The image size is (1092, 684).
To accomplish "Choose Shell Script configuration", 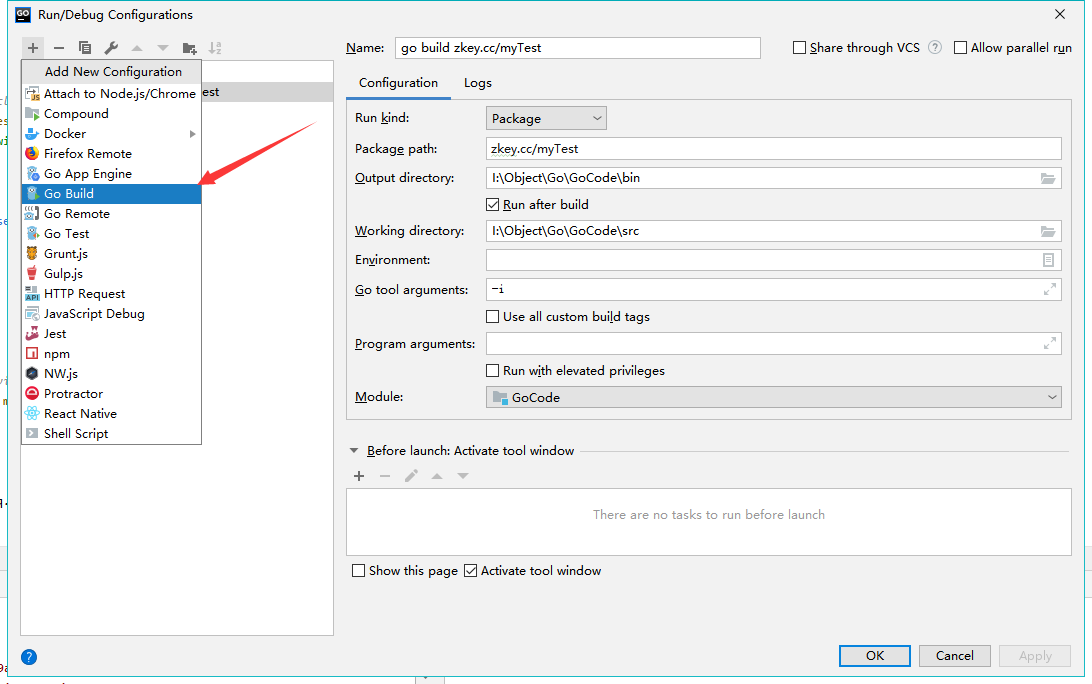I will 111,434.
